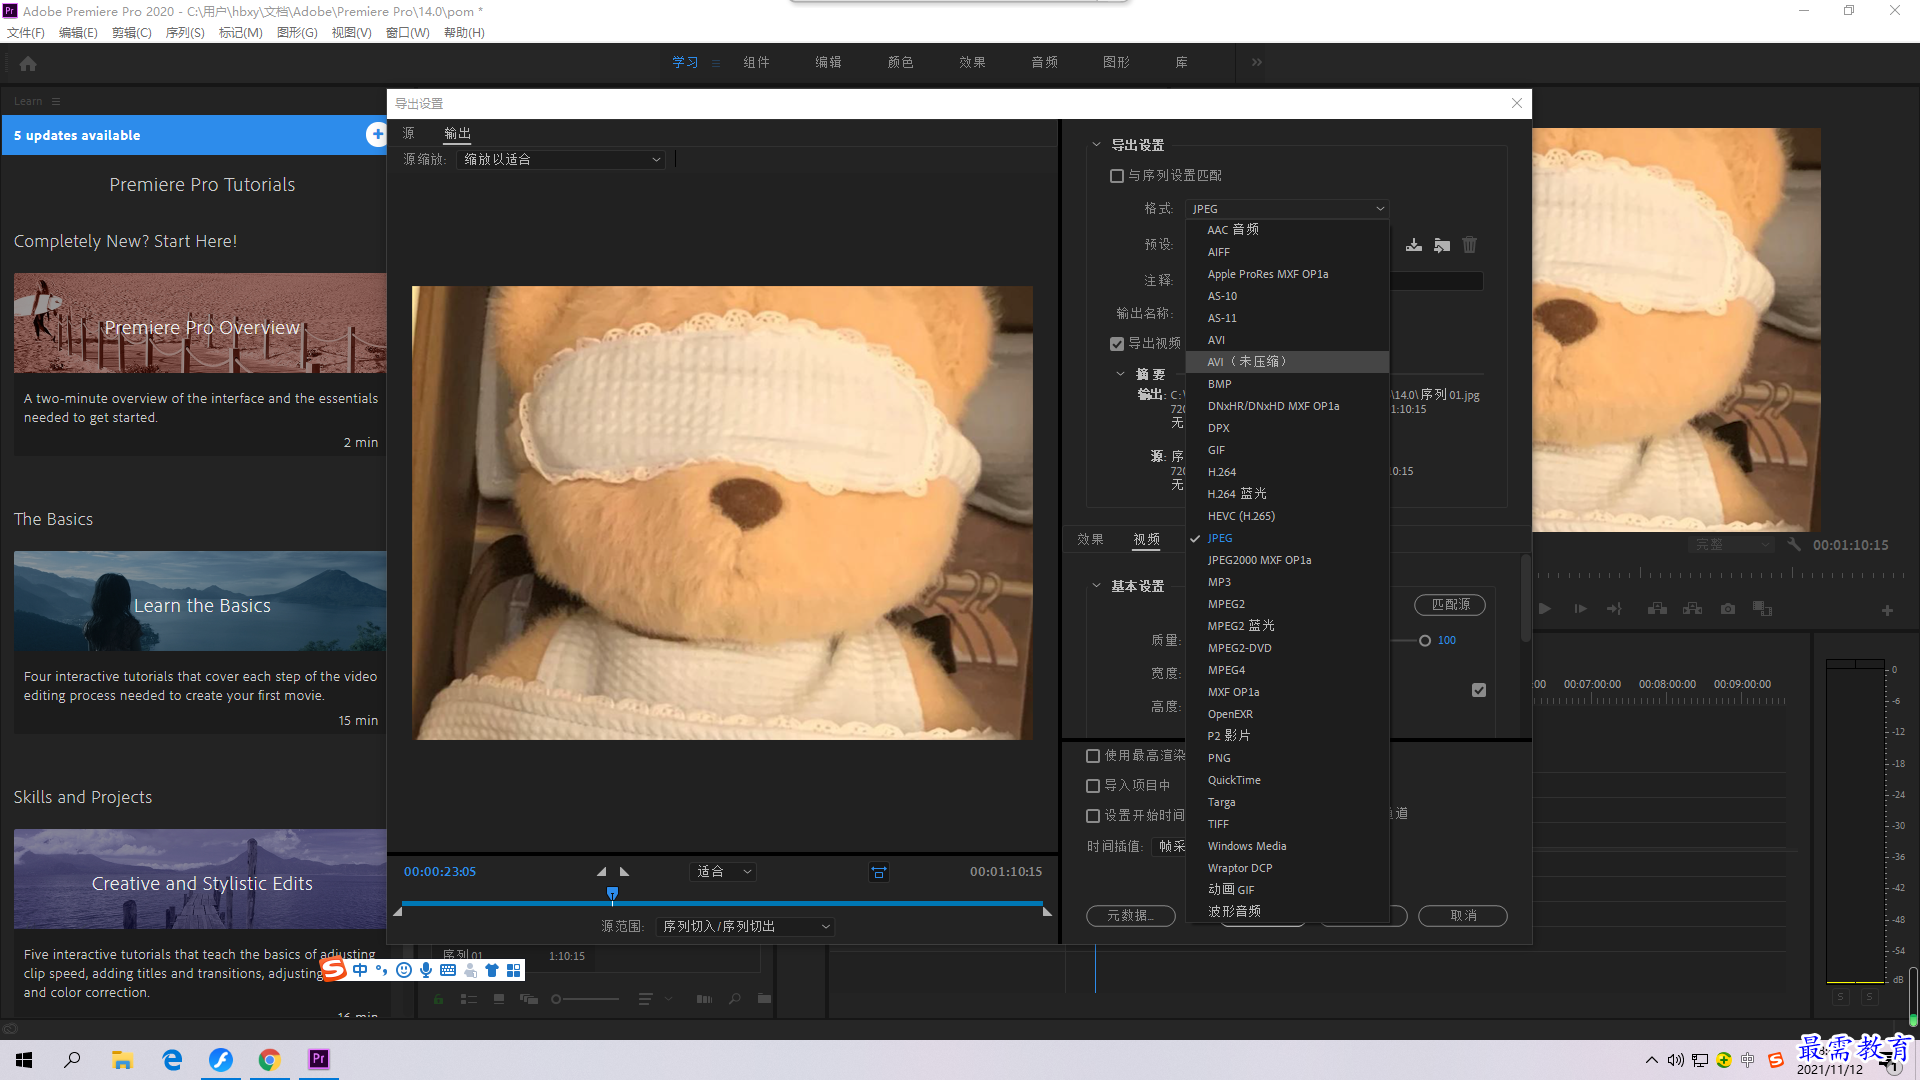Click the plus icon on updates banner
Image resolution: width=1920 pixels, height=1080 pixels.
coord(377,134)
